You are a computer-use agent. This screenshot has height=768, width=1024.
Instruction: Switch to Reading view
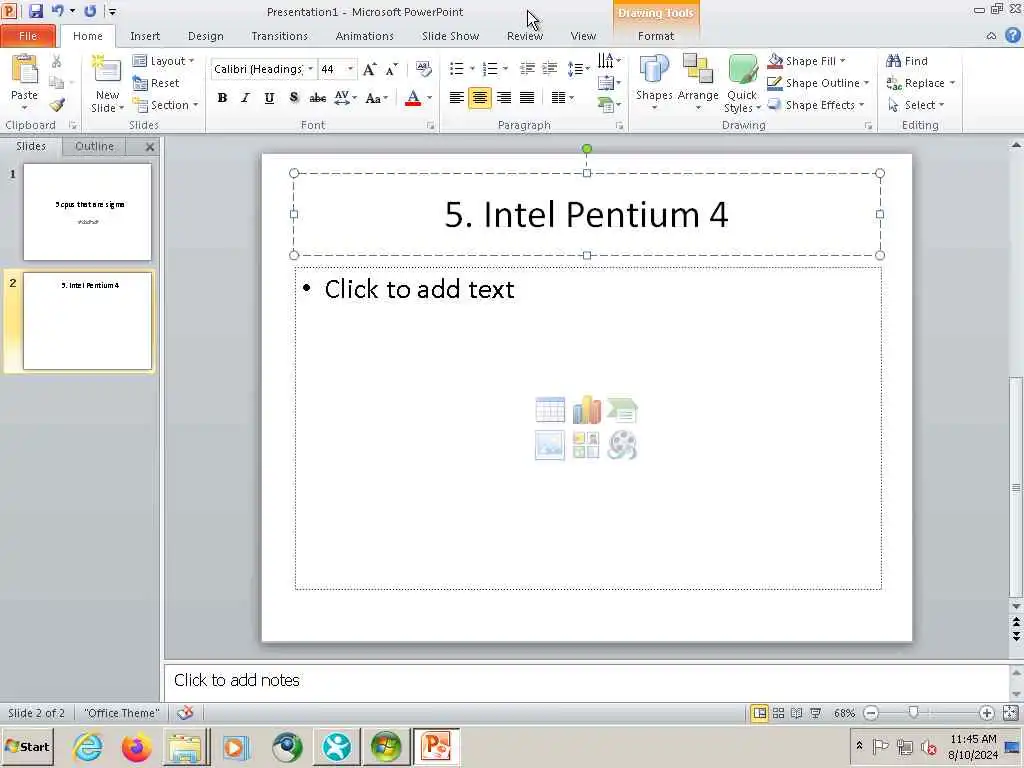point(797,713)
